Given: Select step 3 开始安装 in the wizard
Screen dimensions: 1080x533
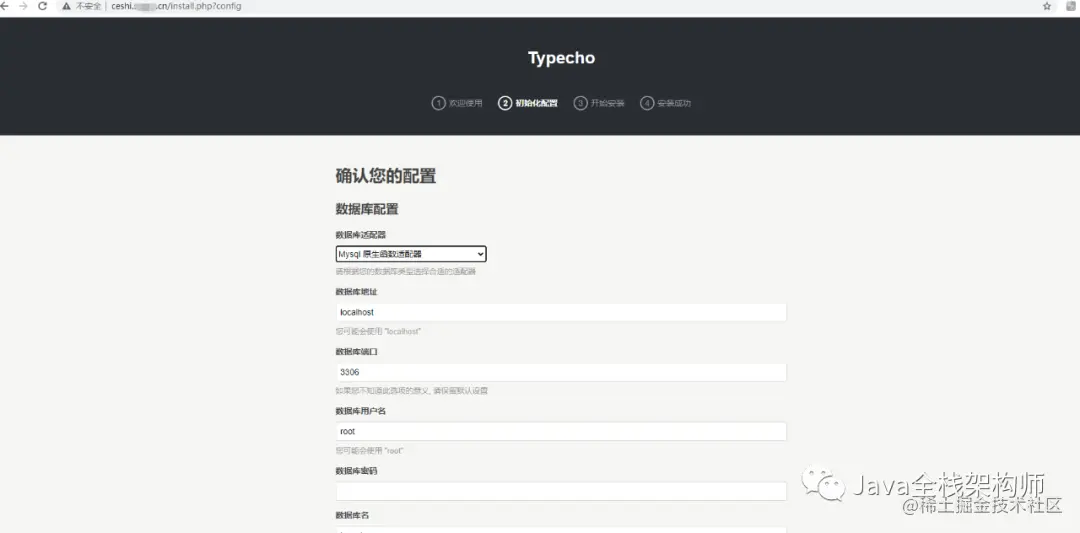Looking at the screenshot, I should click(599, 103).
